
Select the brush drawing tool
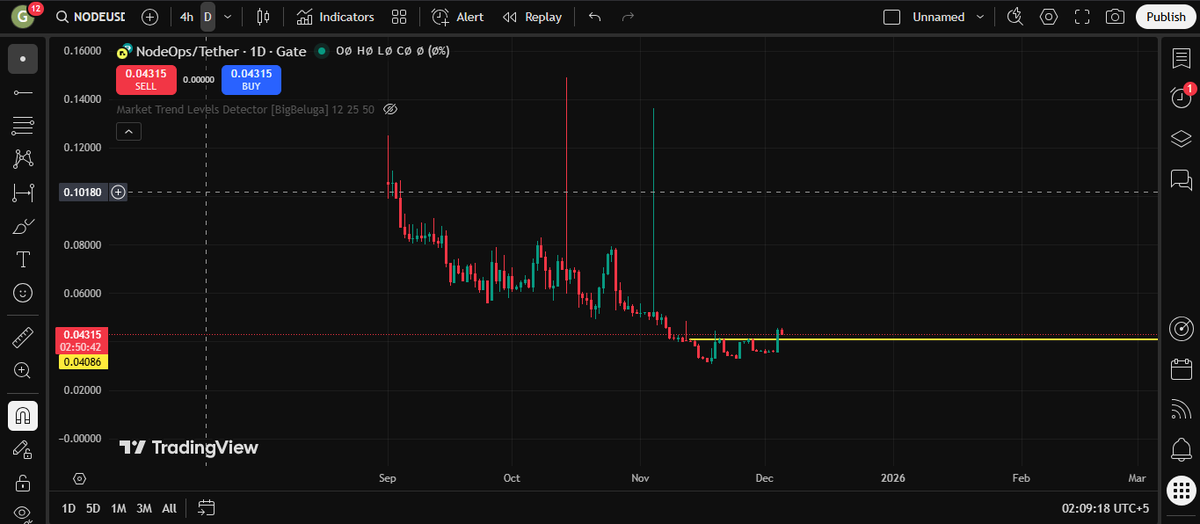[x=23, y=226]
